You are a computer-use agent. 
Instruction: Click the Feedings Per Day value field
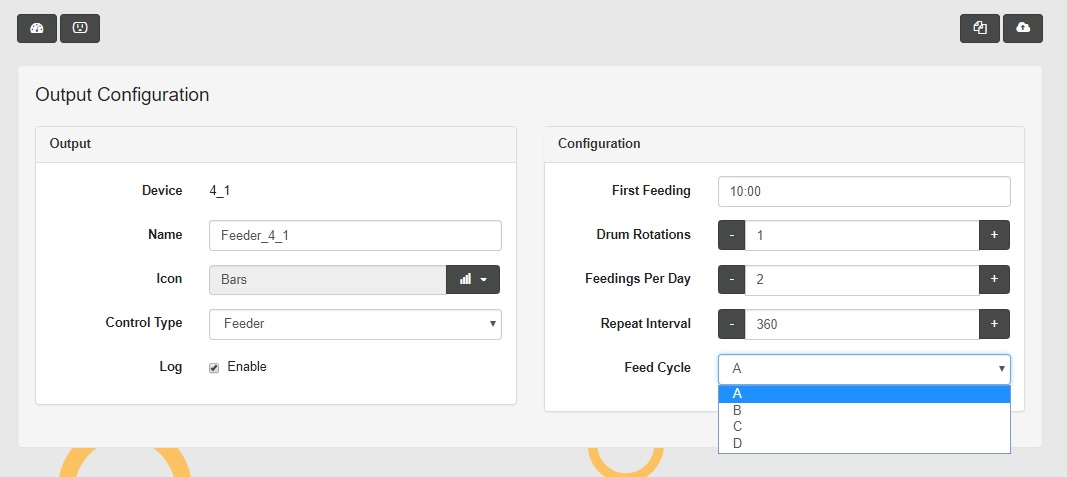click(x=862, y=279)
